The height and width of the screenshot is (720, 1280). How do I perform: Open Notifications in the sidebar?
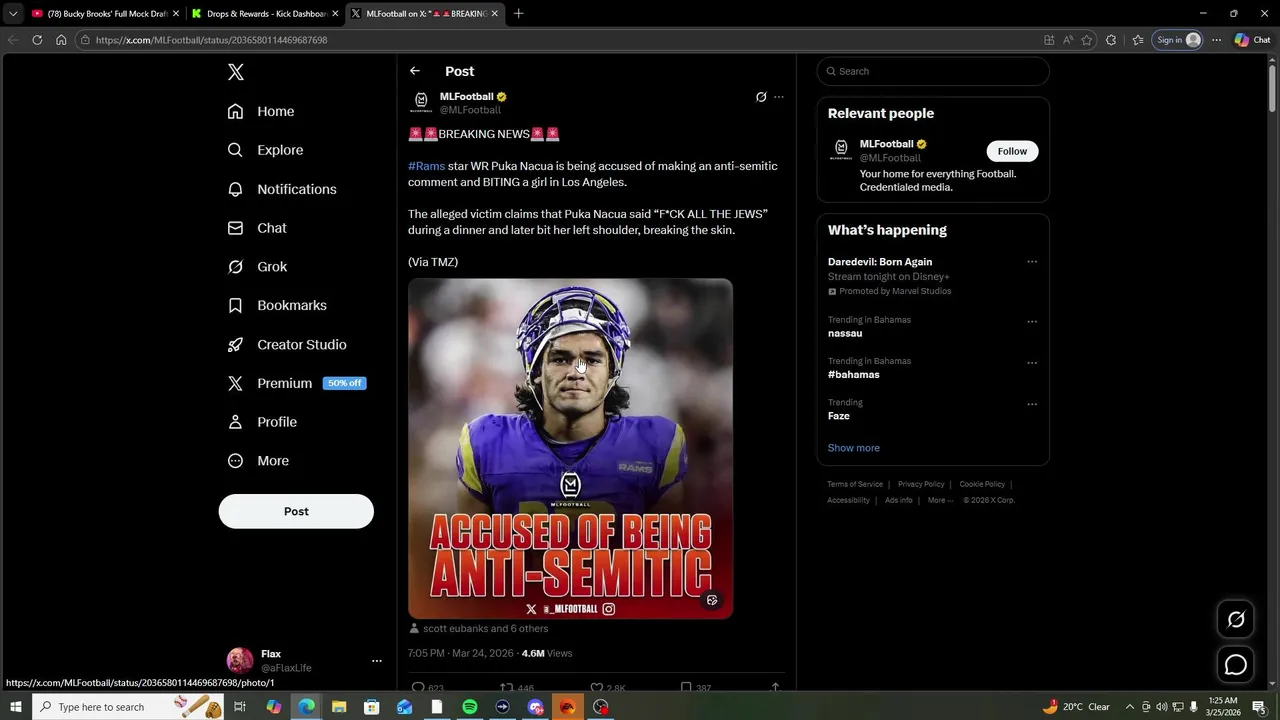coord(282,189)
